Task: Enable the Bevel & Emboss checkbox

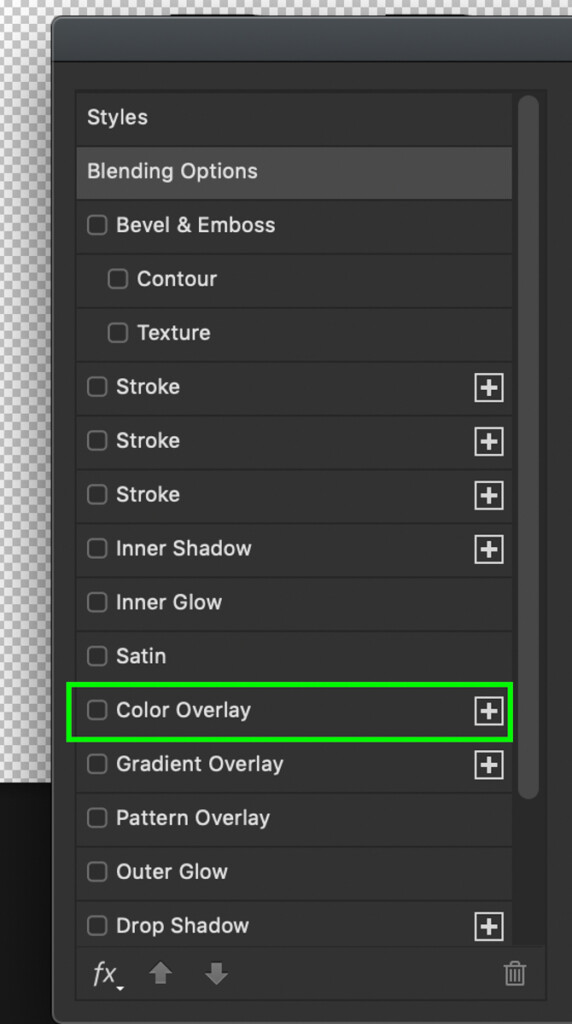Action: coord(97,225)
